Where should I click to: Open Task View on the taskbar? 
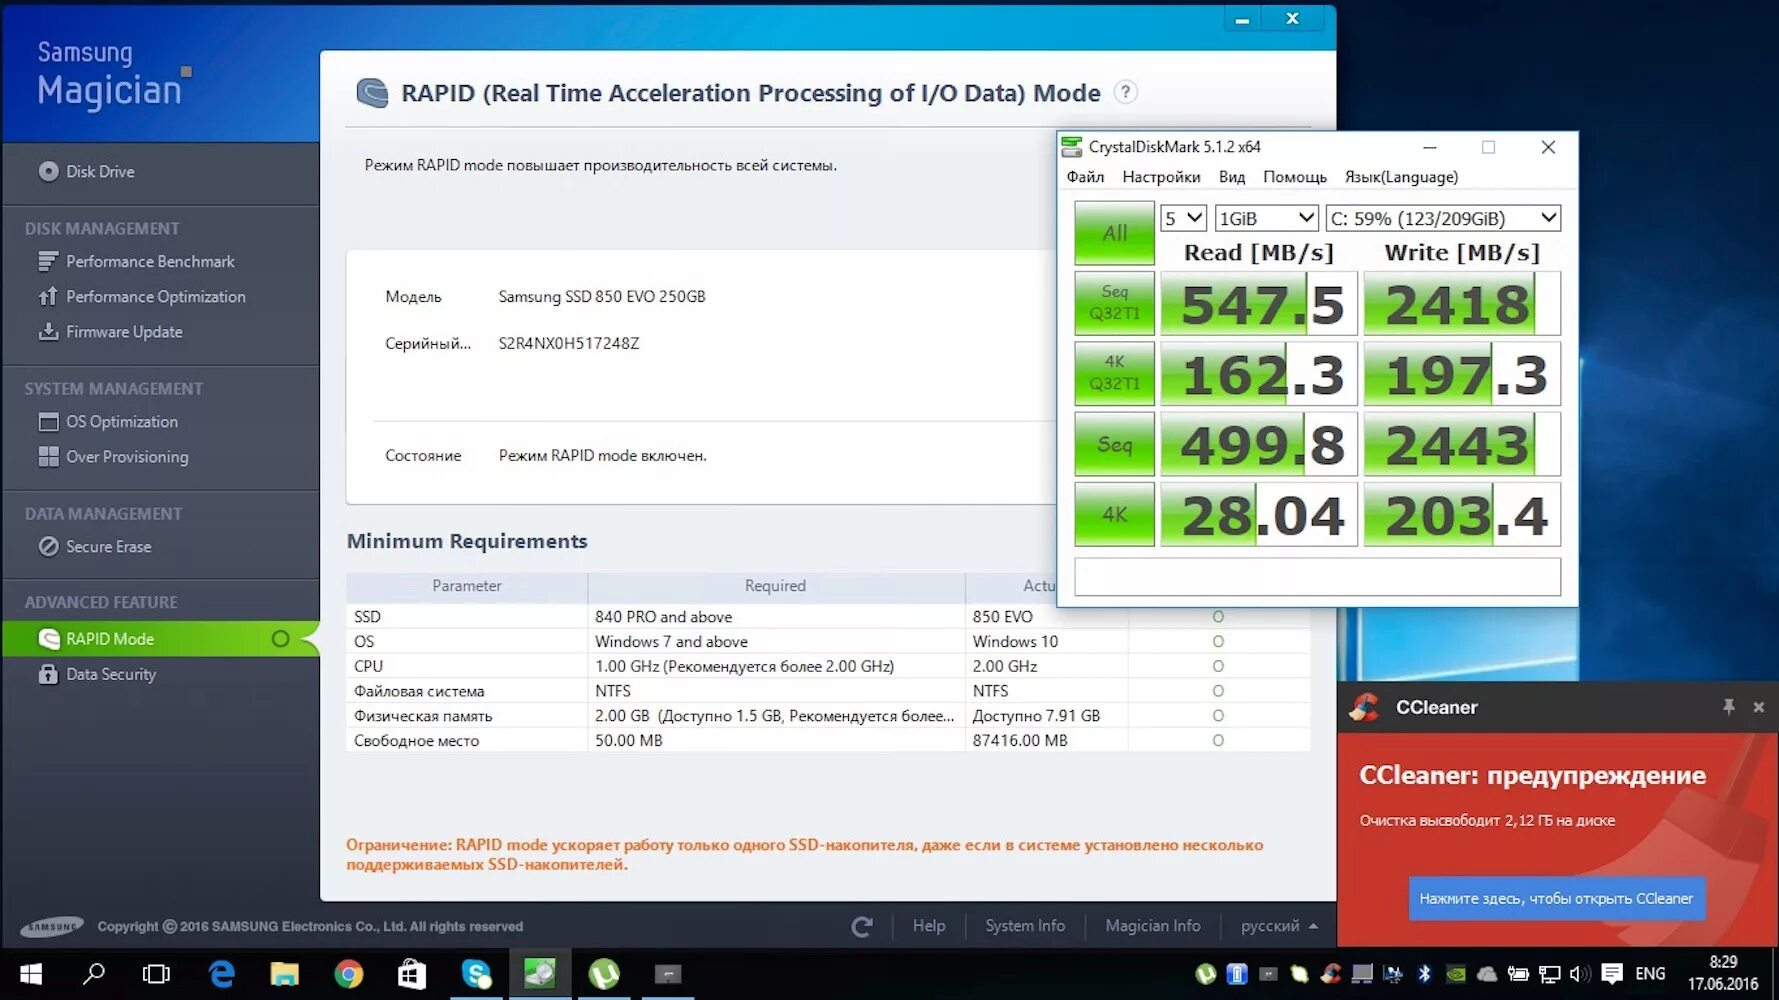tap(157, 974)
